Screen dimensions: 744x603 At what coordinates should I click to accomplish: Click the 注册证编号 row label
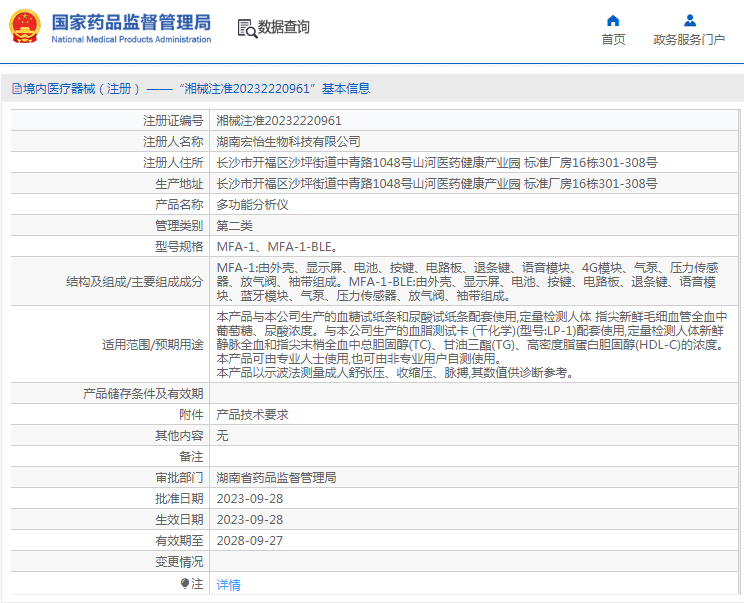tap(173, 121)
